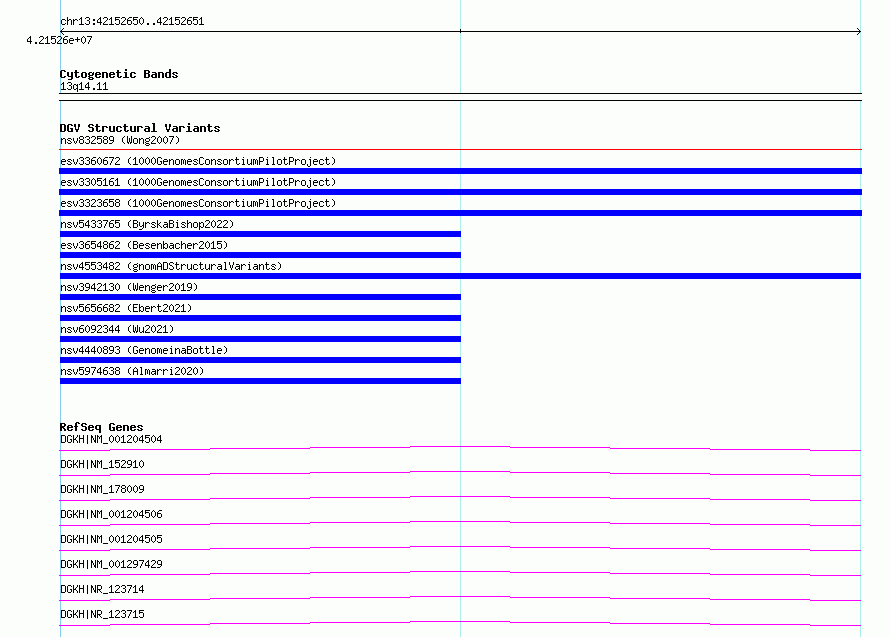Open the Cytogenetic Bands track heading
Screen dimensions: 890x637
[x=119, y=74]
